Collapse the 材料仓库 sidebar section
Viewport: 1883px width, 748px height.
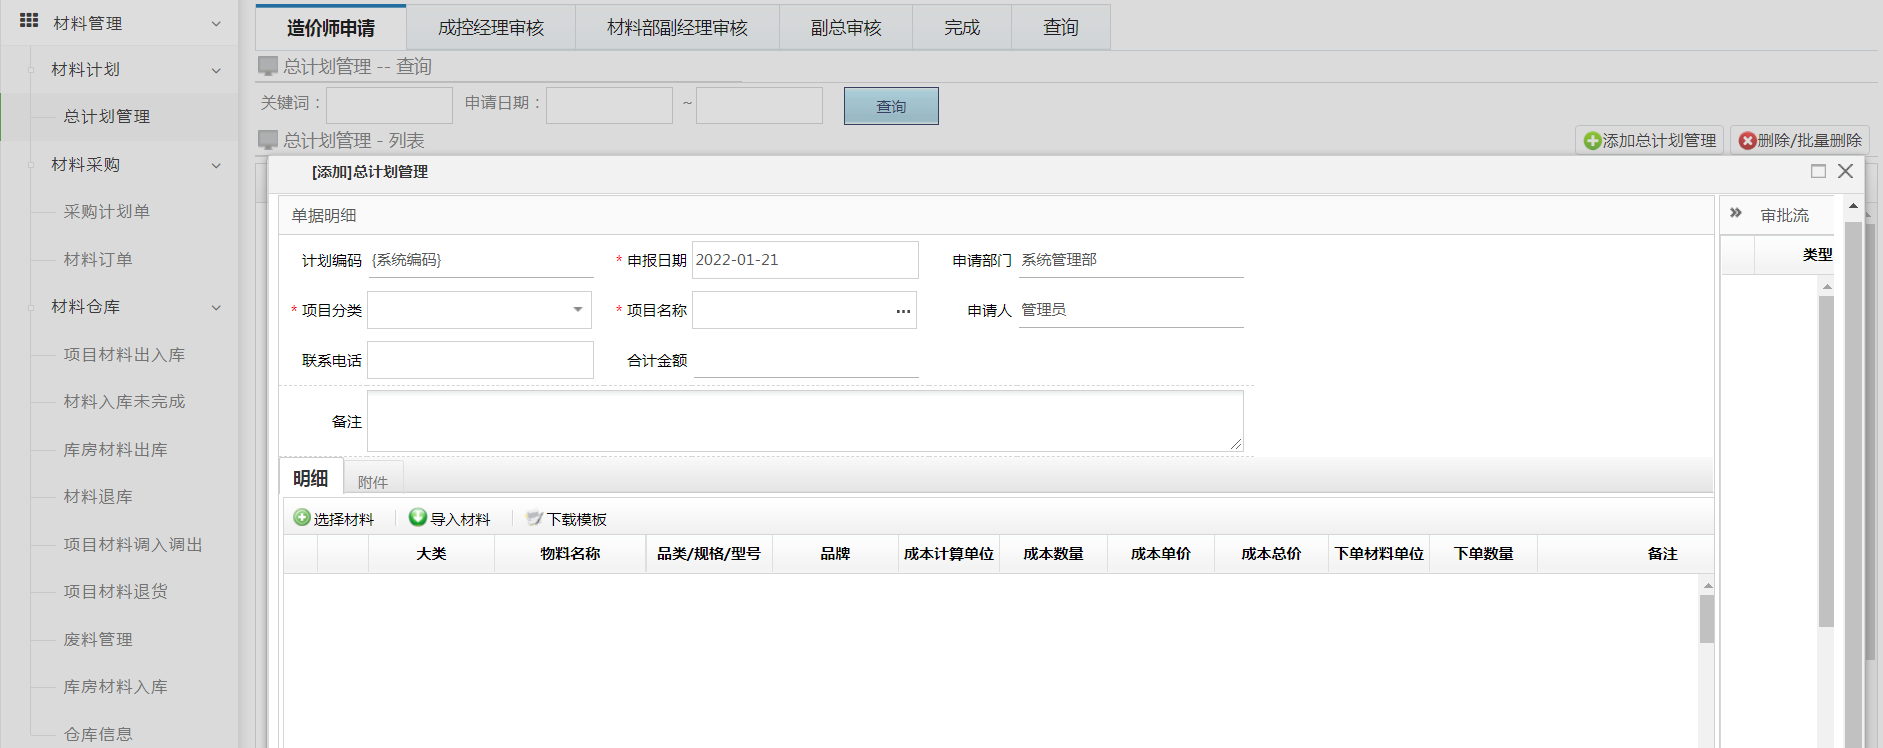click(216, 308)
